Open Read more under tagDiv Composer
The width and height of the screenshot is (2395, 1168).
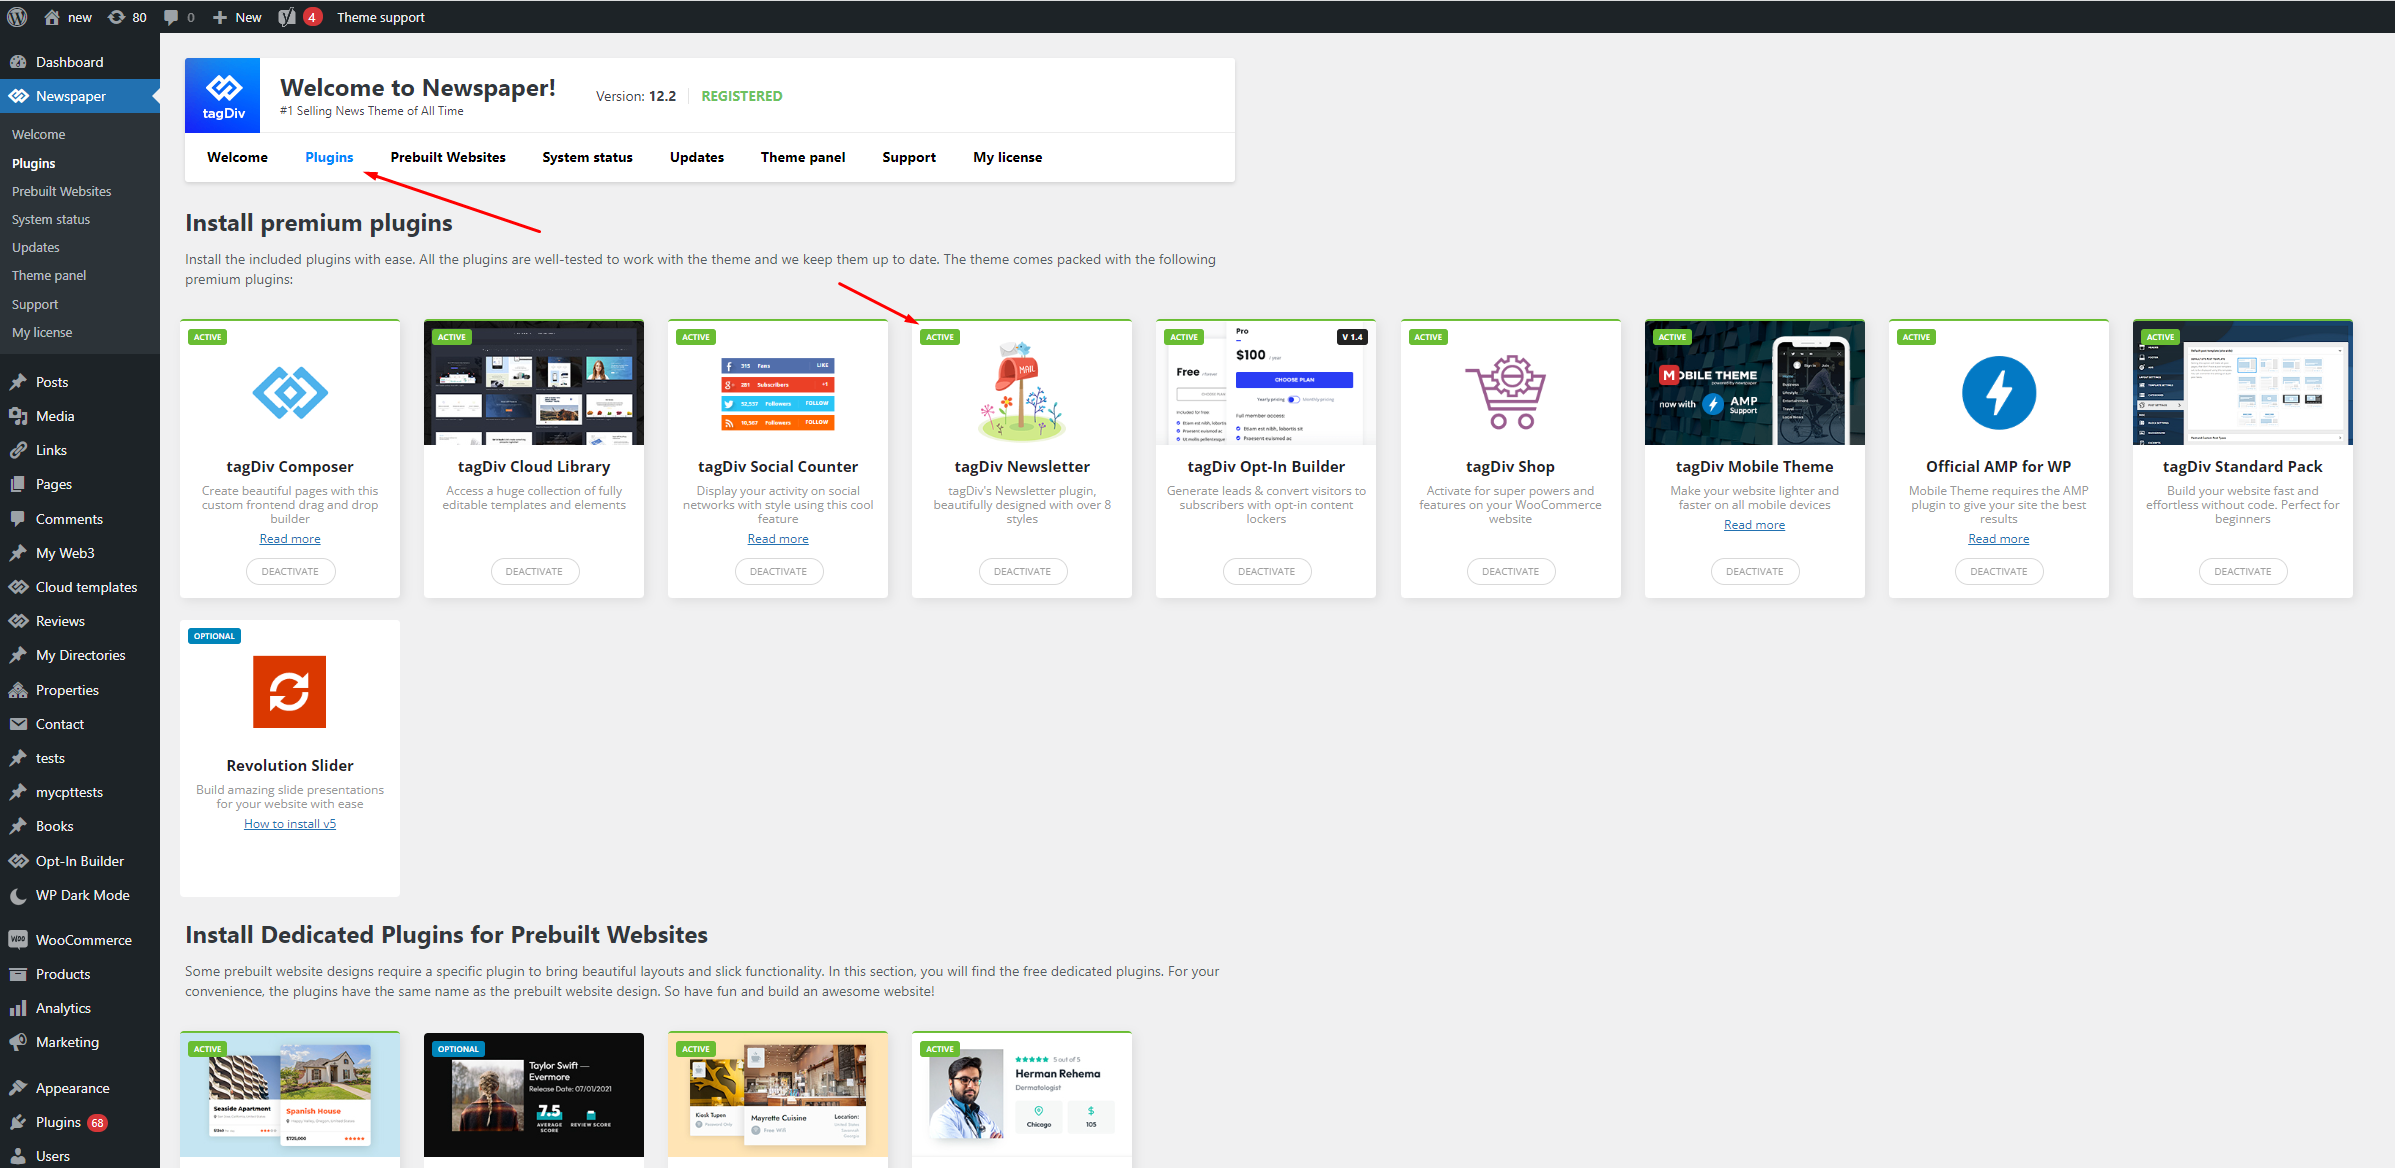(x=290, y=539)
